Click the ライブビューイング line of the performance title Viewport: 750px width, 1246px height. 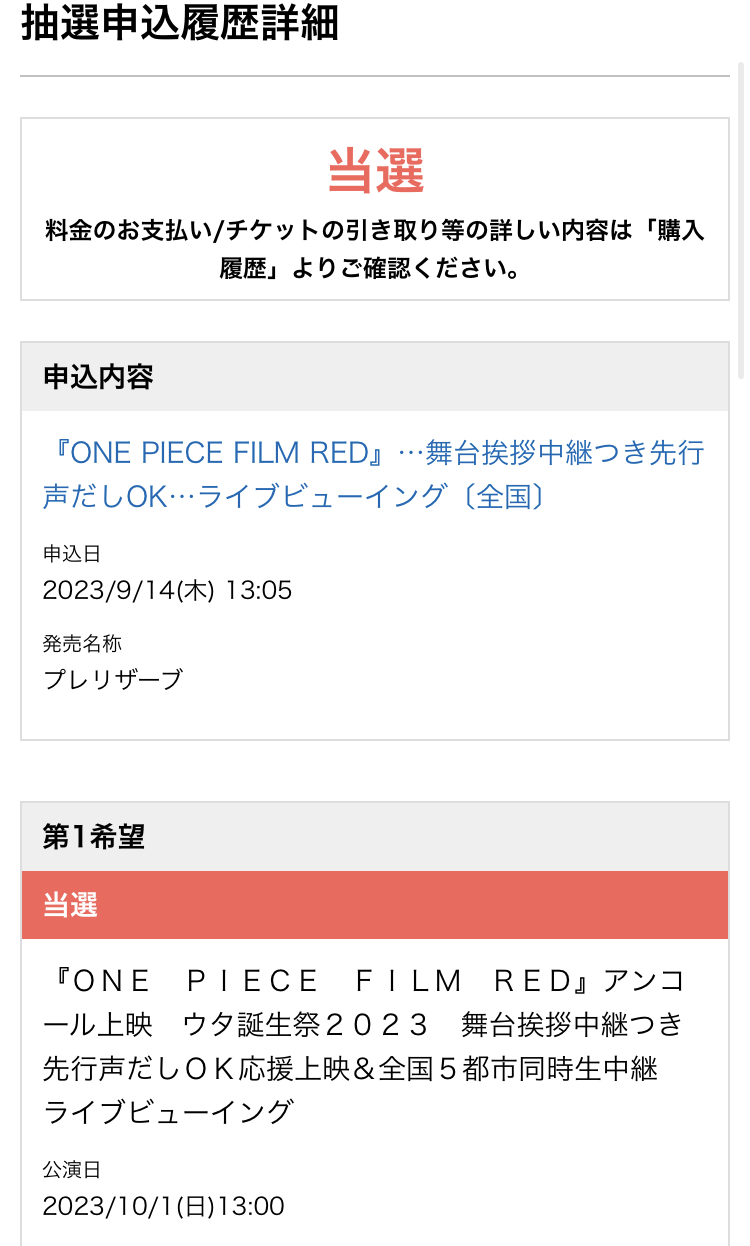pos(168,1111)
